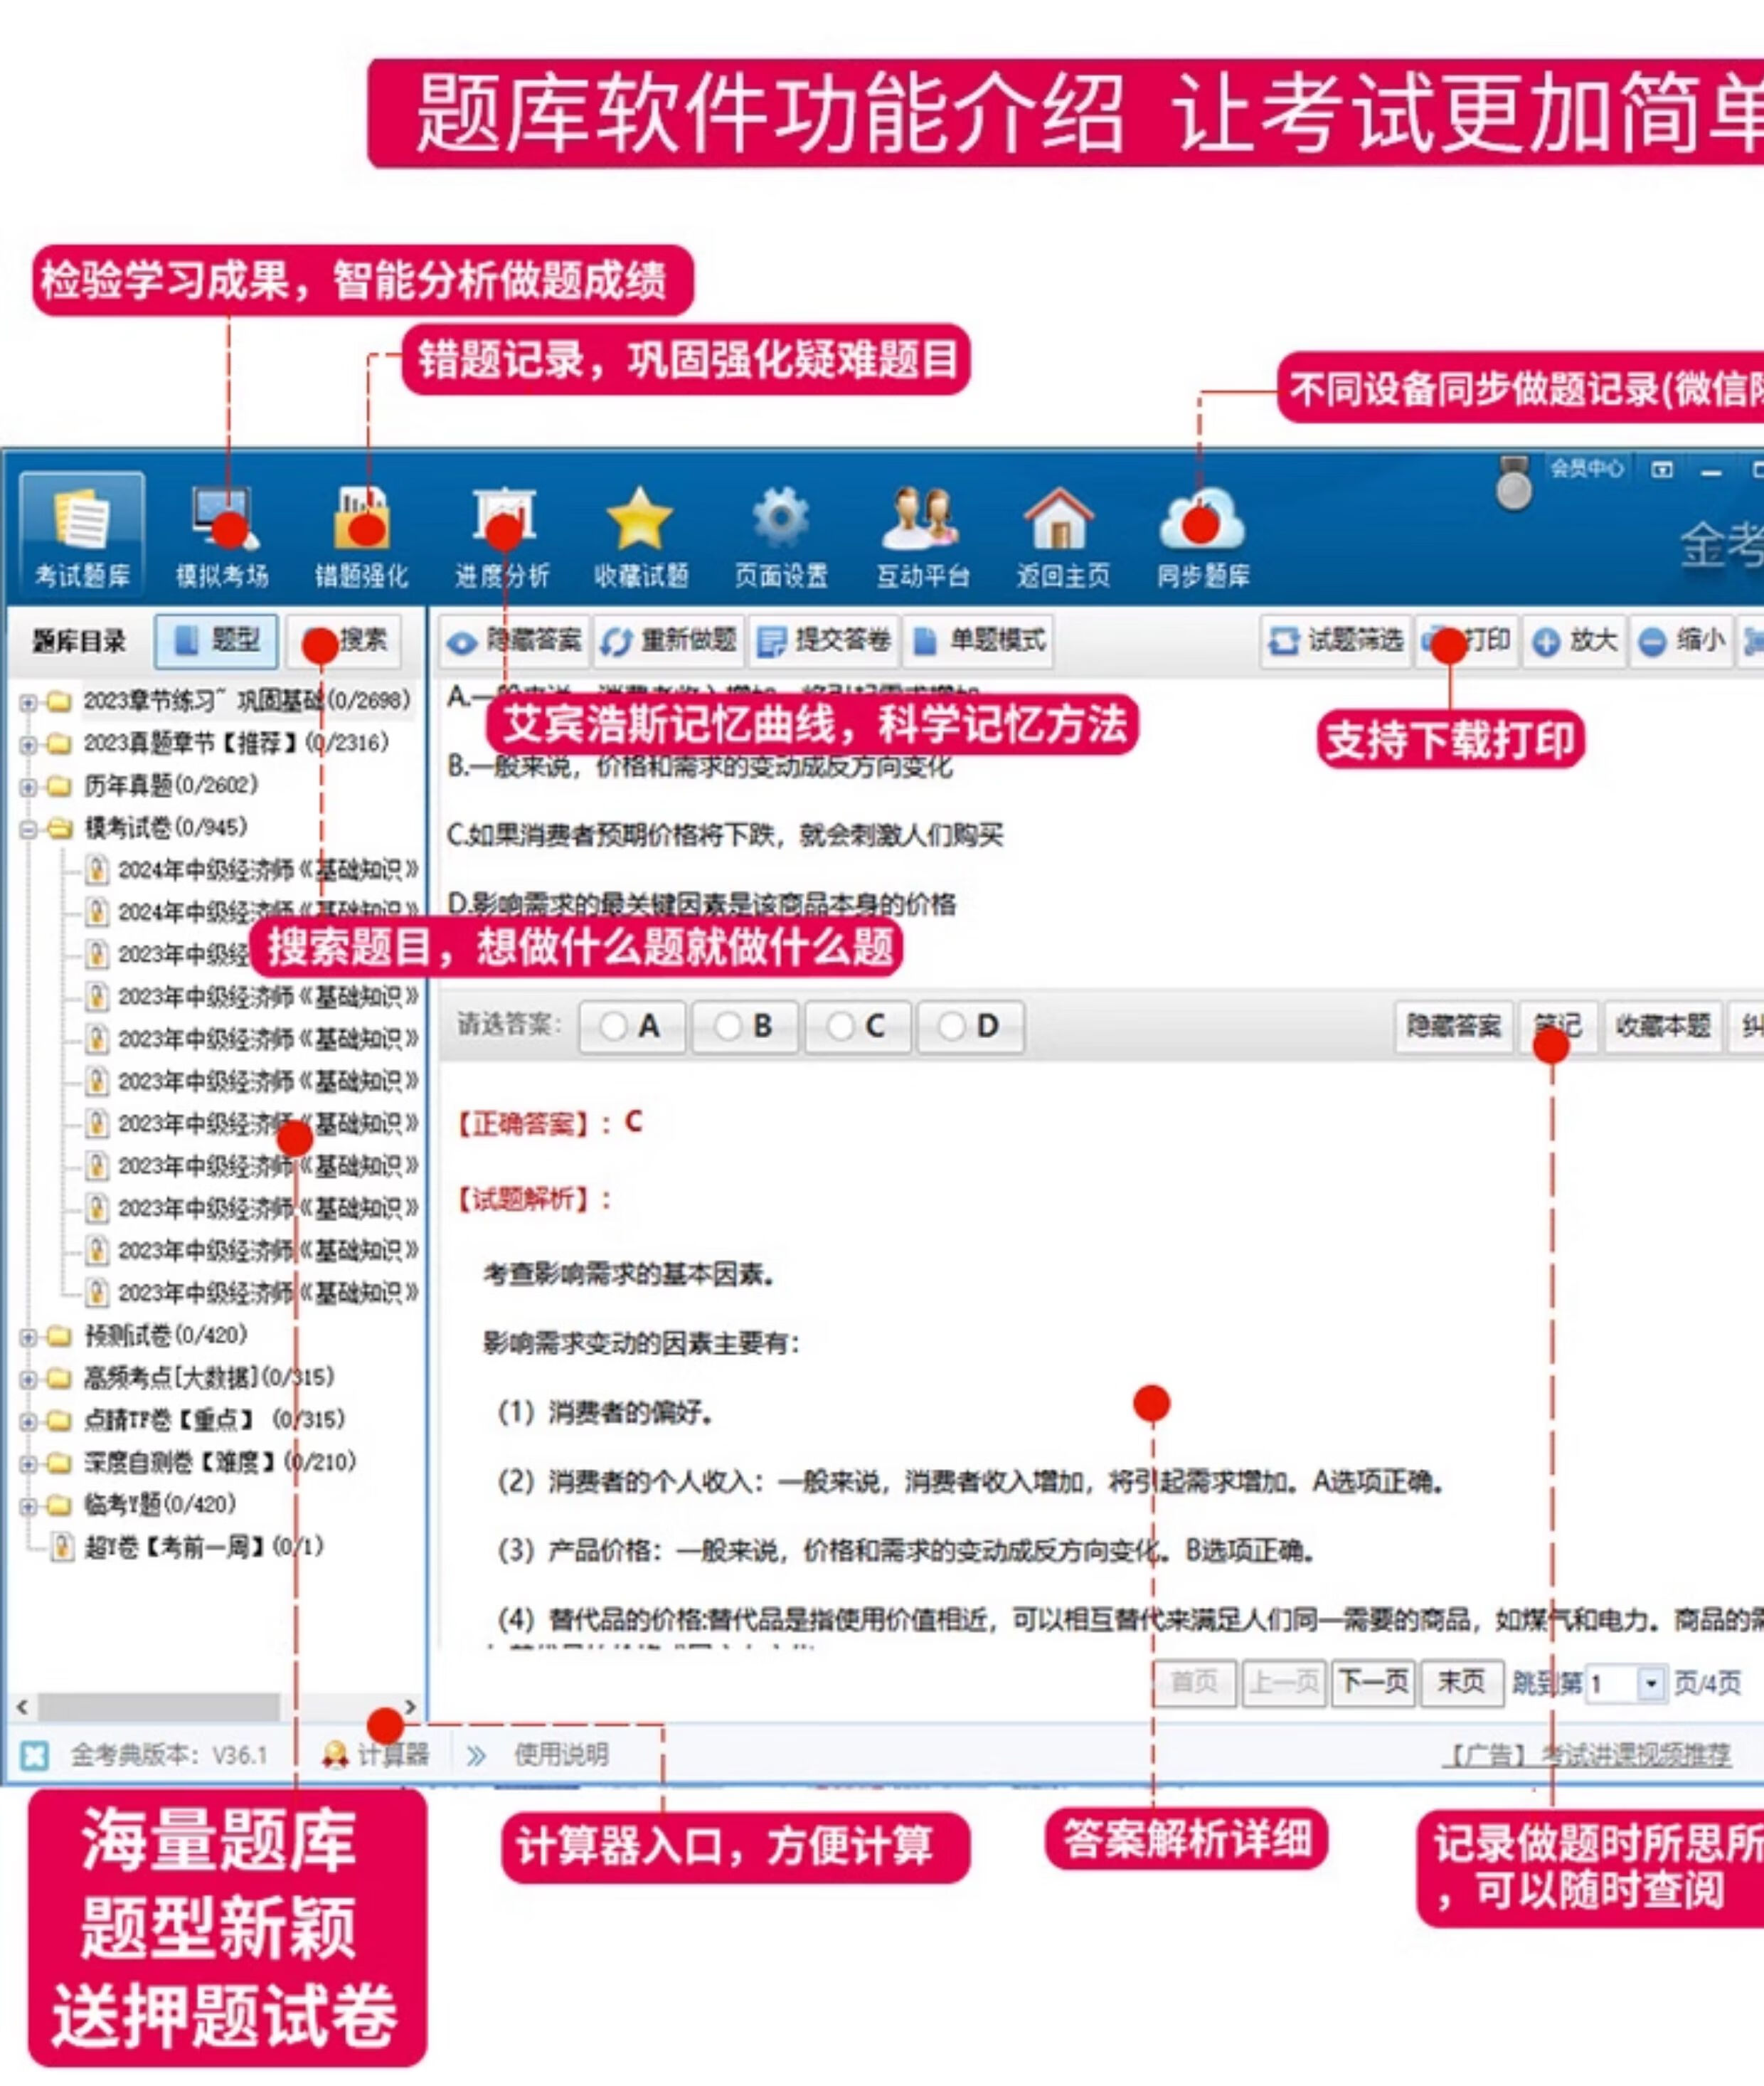This screenshot has width=1764, height=2086.
Task: Click the medal badge icon beside 会员中心
Action: [1514, 484]
